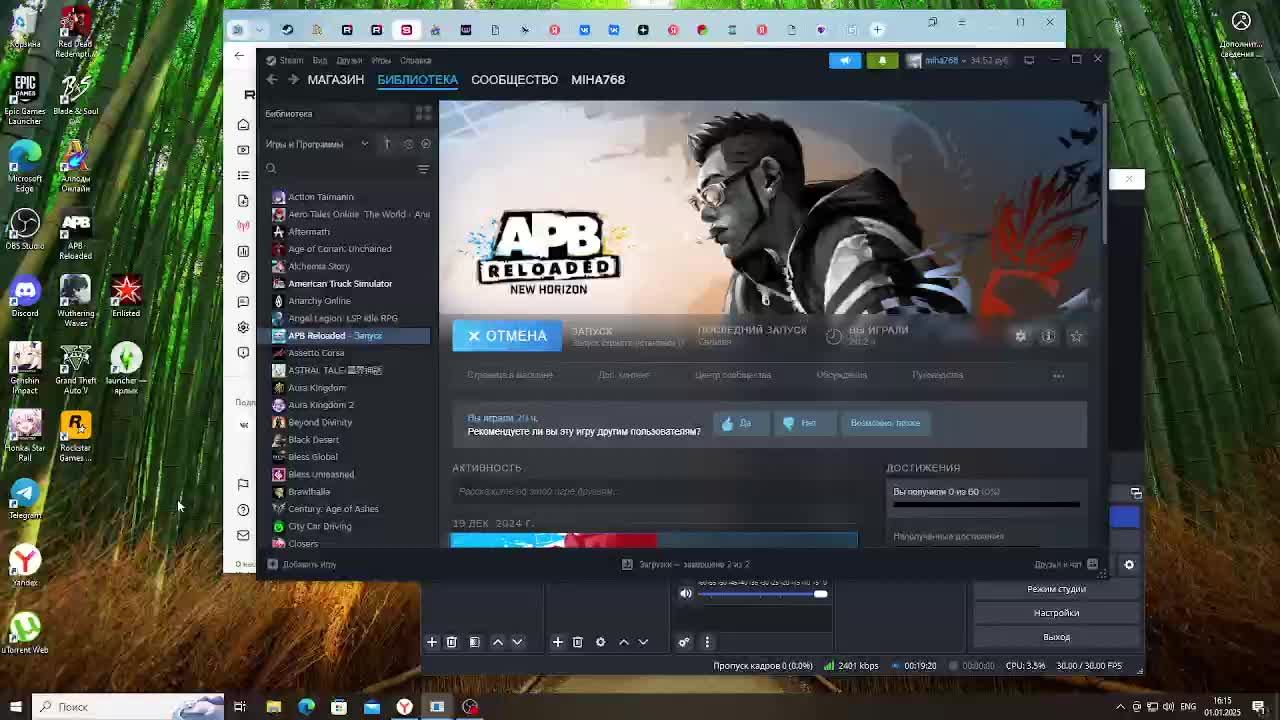1280x720 pixels.
Task: Go back in Steam navigation
Action: pos(272,80)
